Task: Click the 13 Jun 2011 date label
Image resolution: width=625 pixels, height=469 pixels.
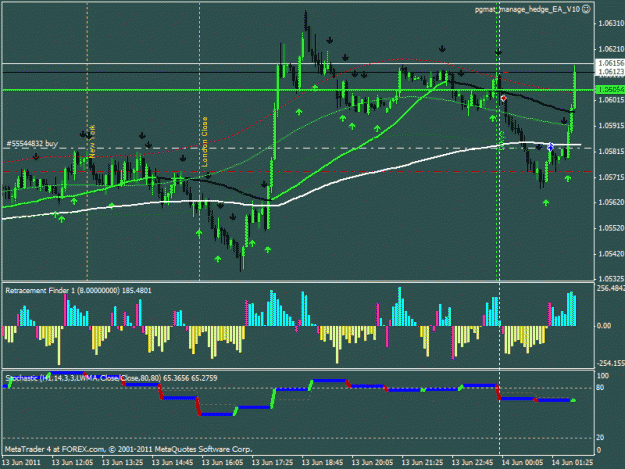Action: point(21,462)
